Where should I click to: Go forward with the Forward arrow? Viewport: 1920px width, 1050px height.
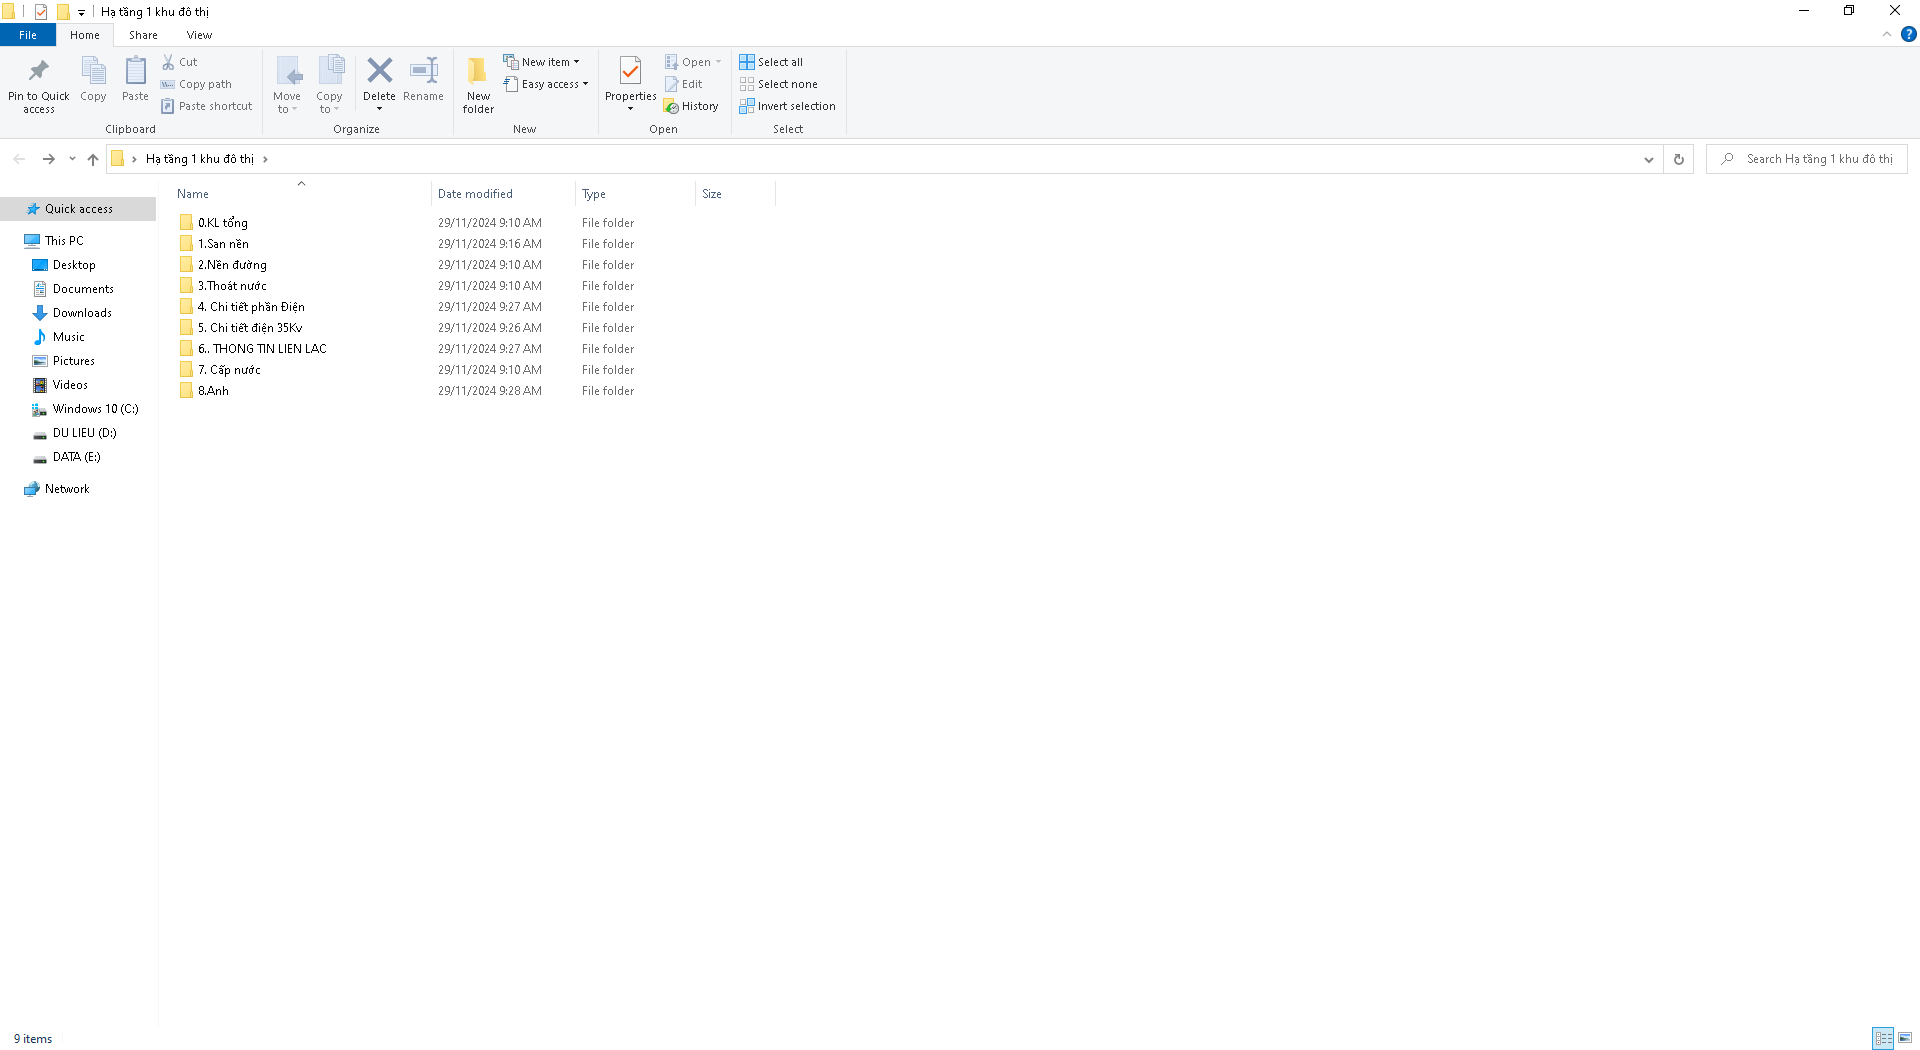pyautogui.click(x=48, y=159)
